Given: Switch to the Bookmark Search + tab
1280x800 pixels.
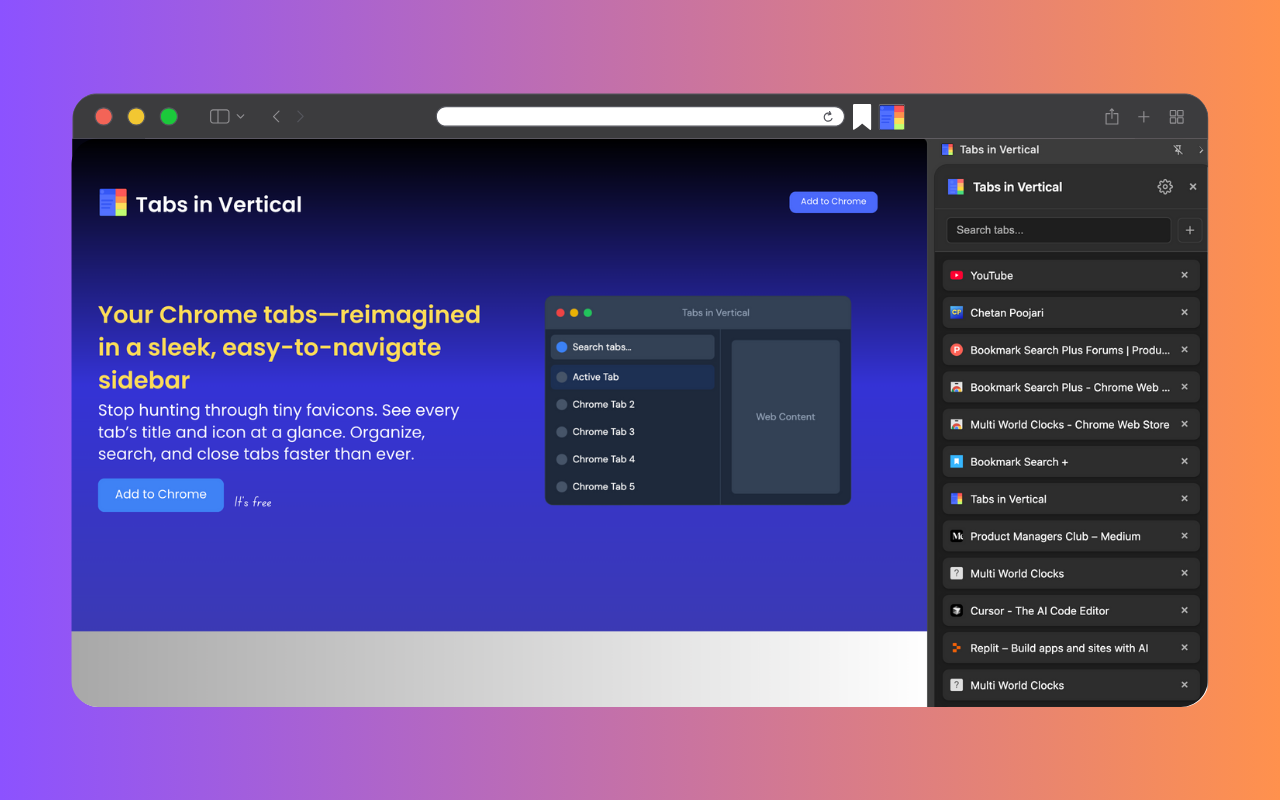Looking at the screenshot, I should click(1071, 461).
